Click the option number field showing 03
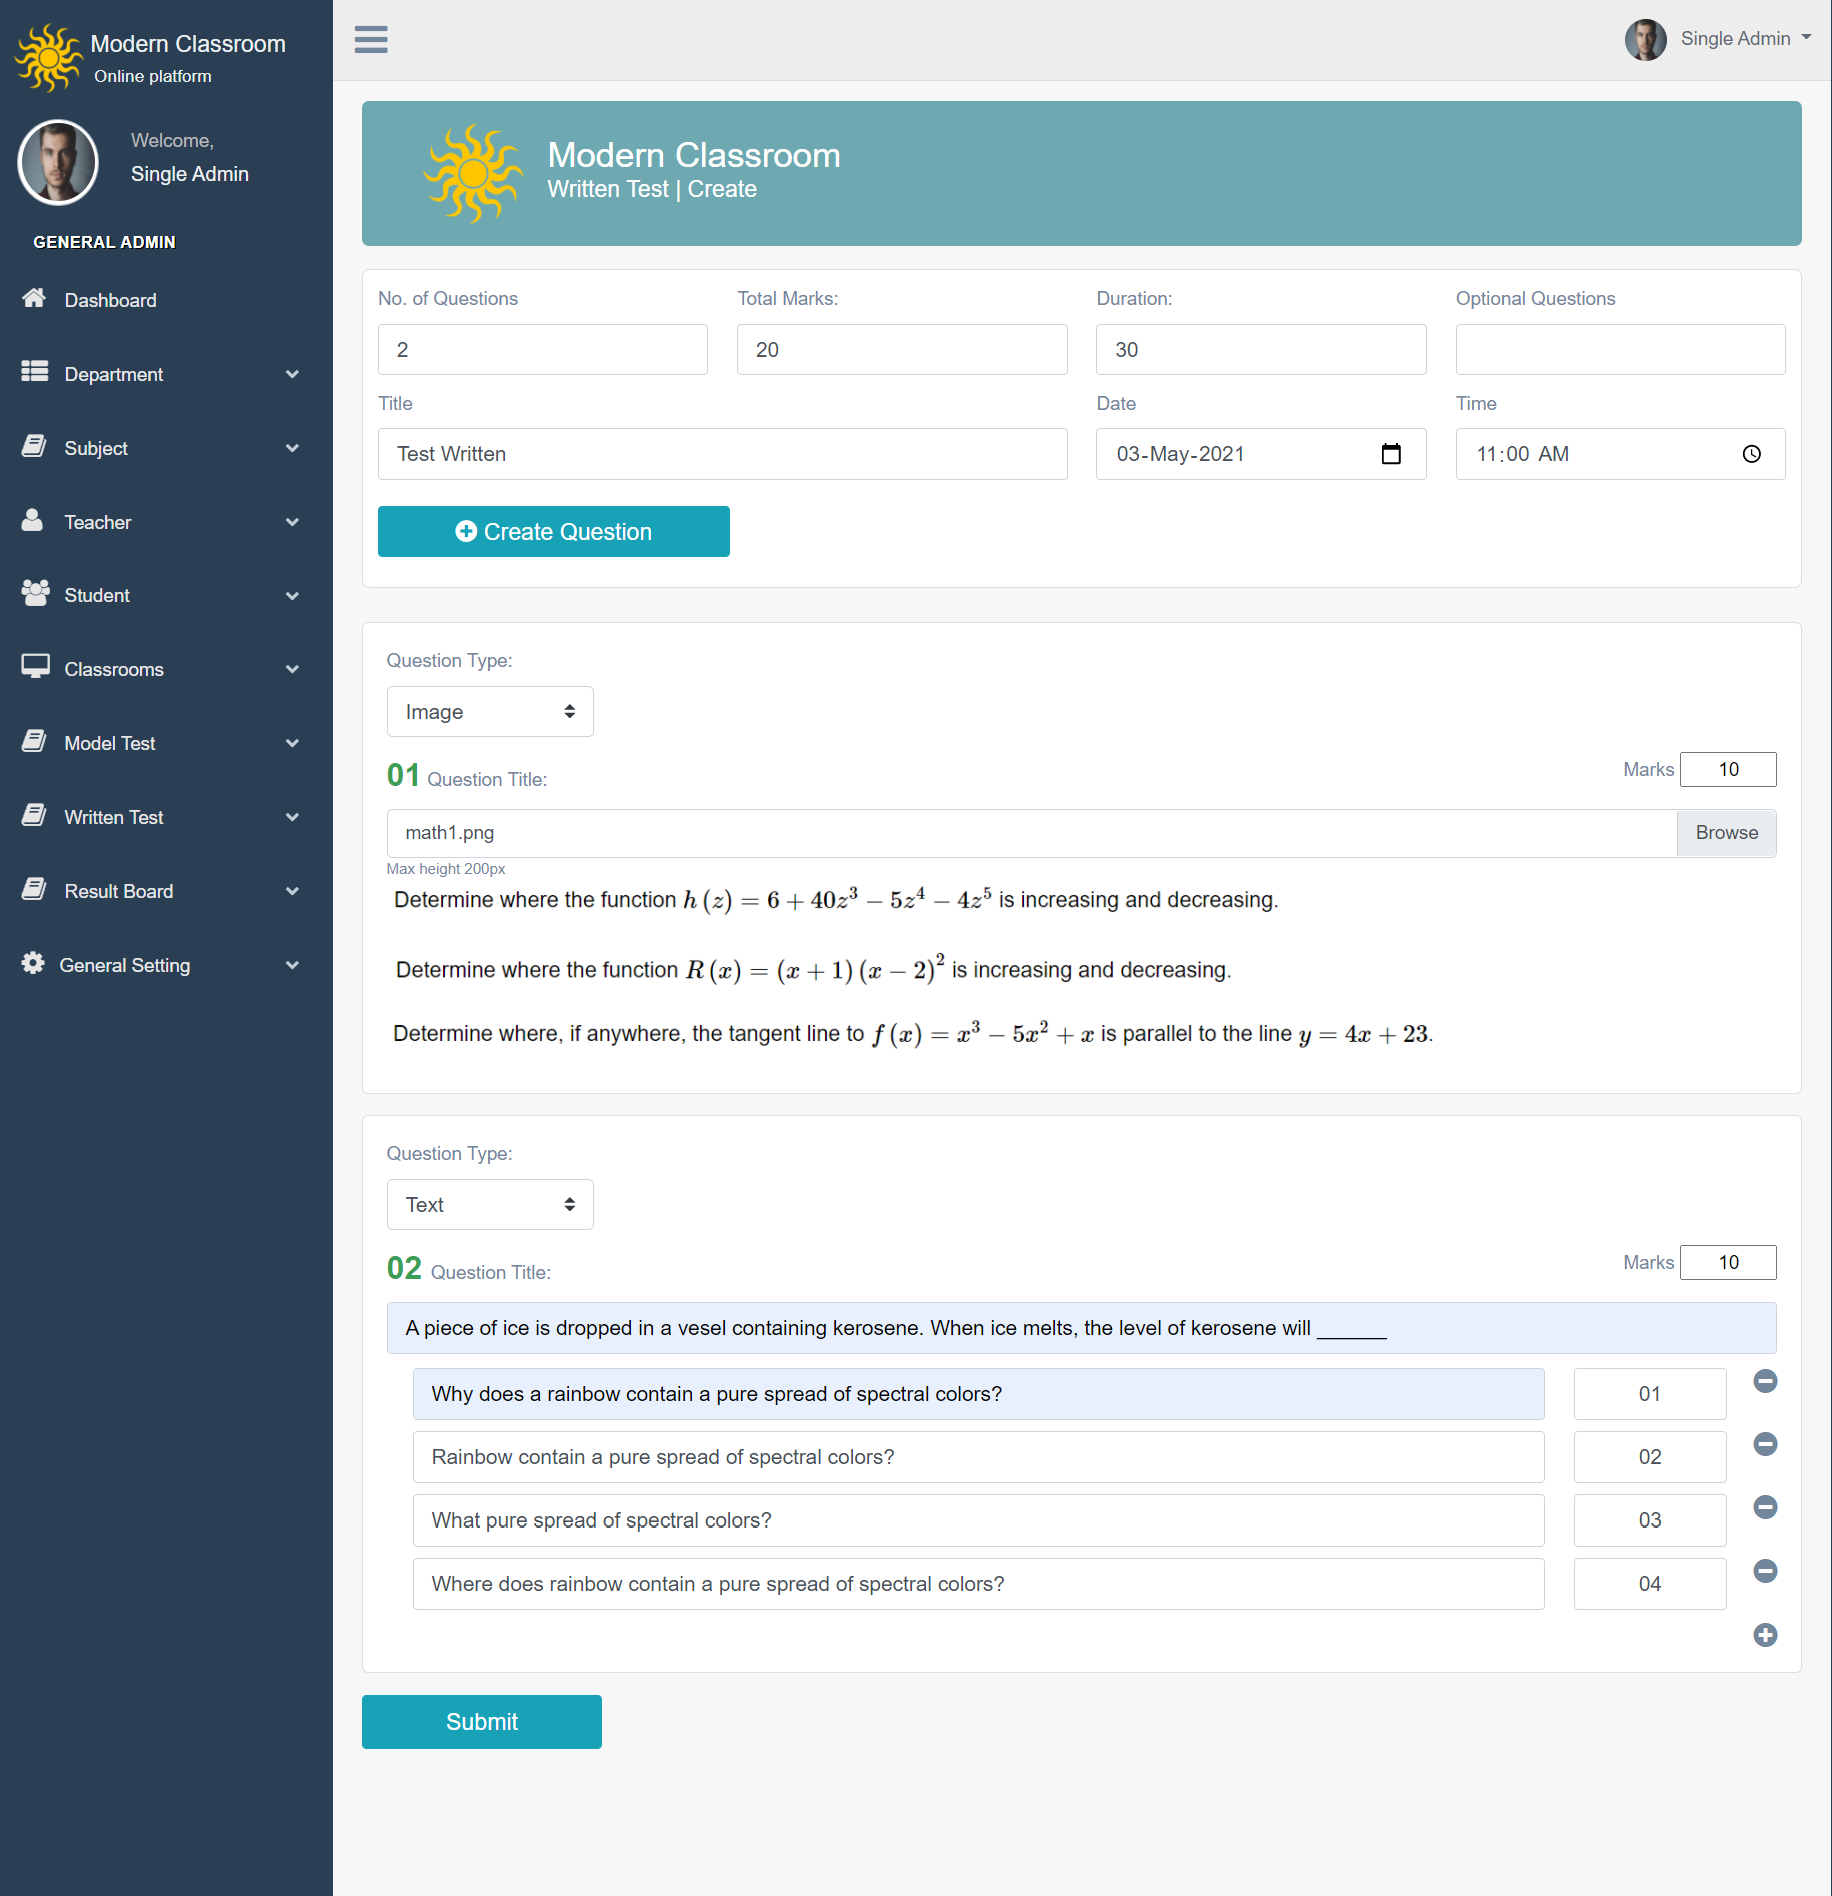 point(1650,1520)
